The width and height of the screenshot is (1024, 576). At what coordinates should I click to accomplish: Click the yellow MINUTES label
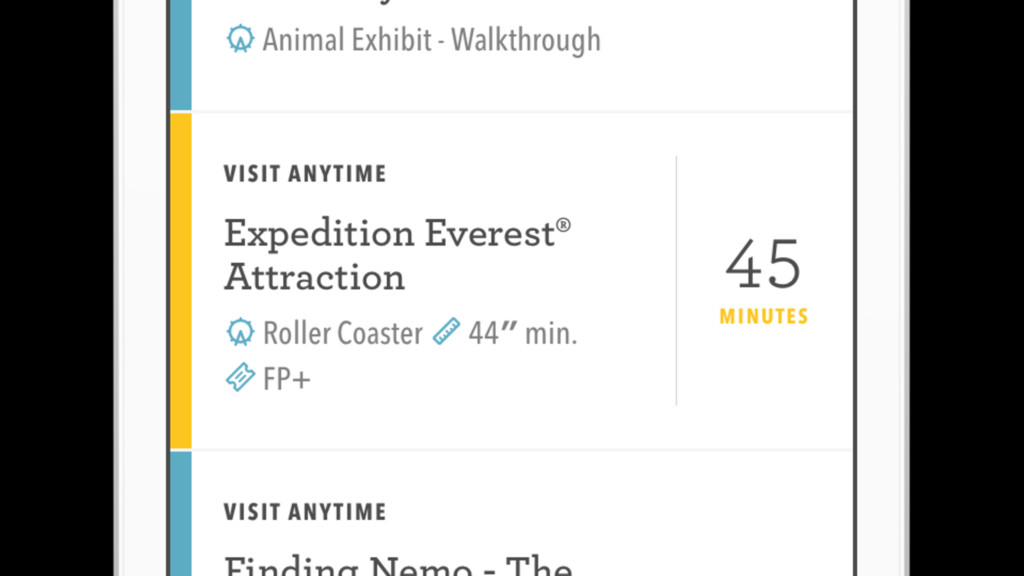pyautogui.click(x=764, y=317)
